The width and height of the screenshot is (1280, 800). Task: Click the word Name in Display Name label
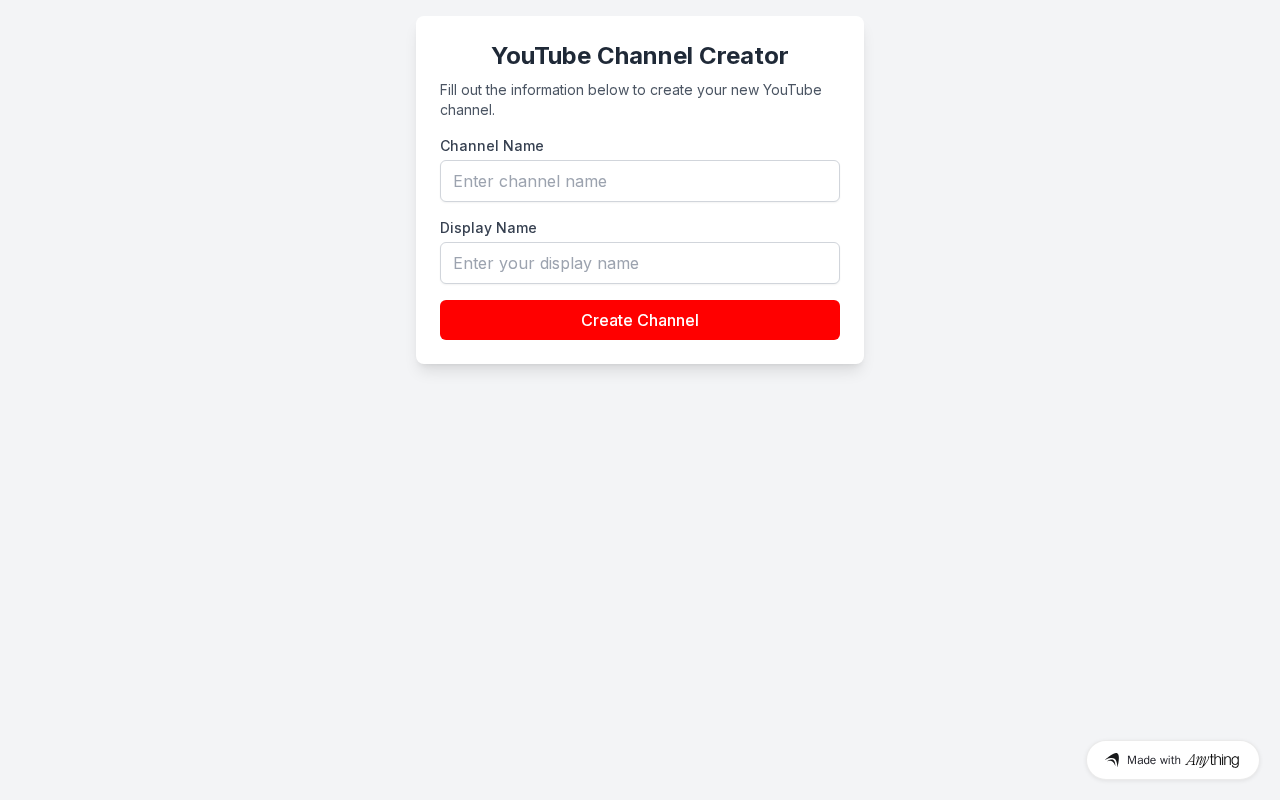(516, 228)
